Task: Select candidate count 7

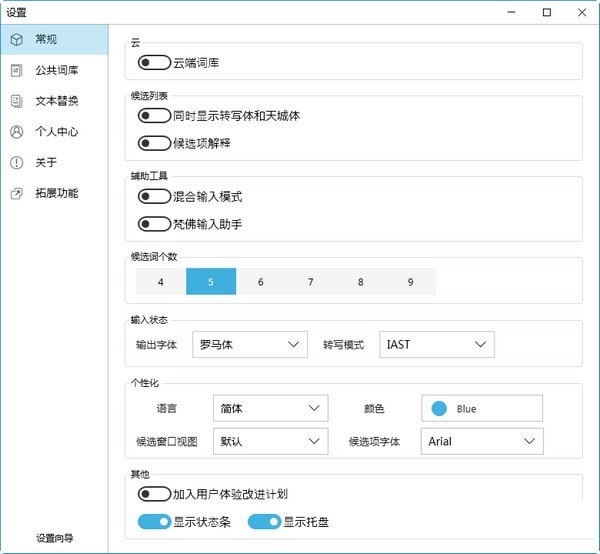Action: pyautogui.click(x=311, y=282)
